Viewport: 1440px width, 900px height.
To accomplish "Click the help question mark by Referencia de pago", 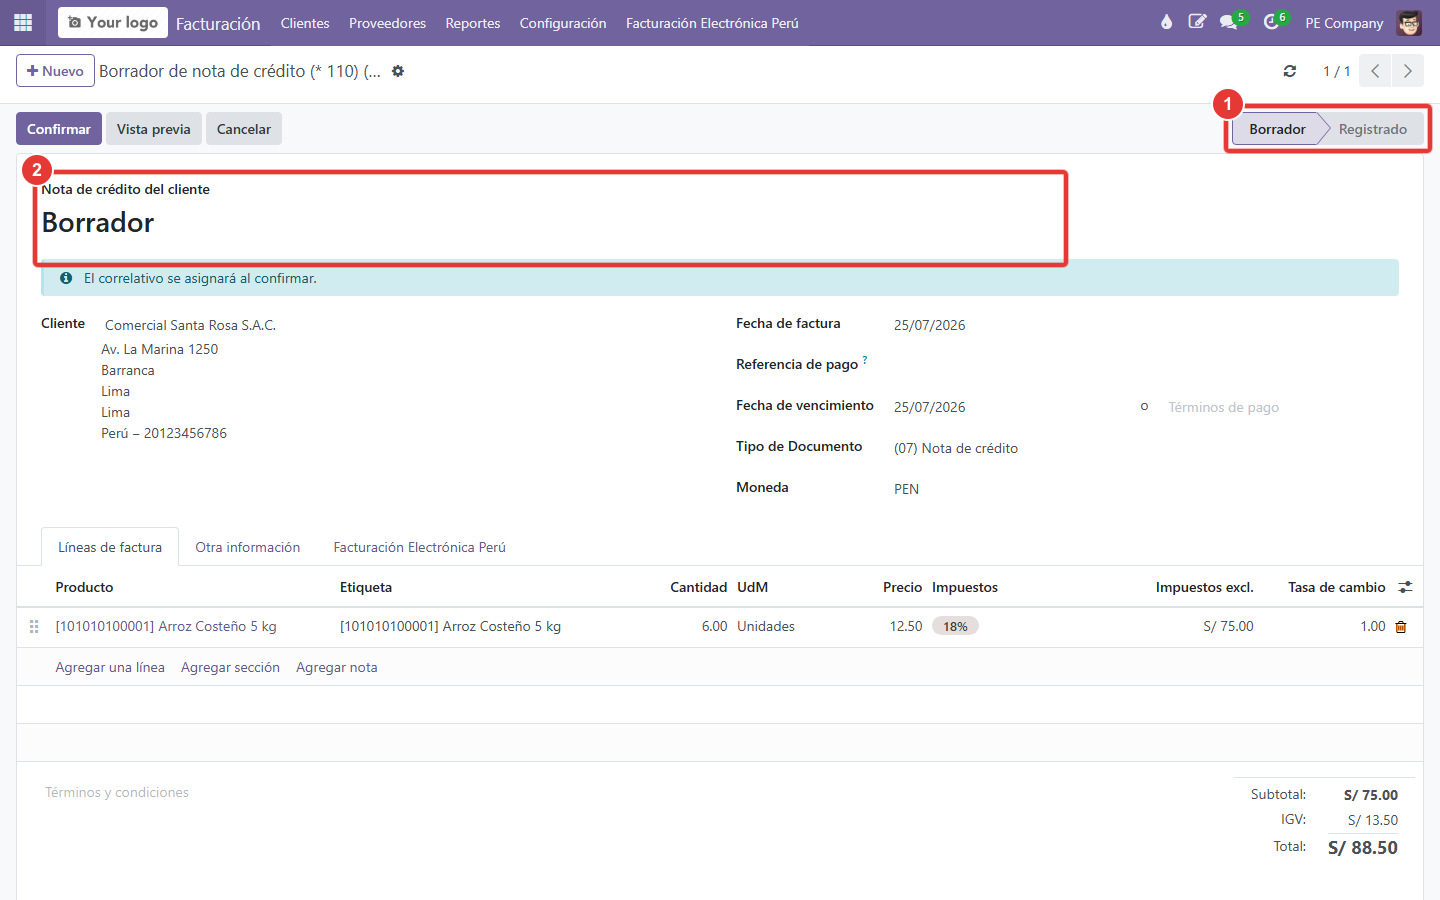I will 865,359.
